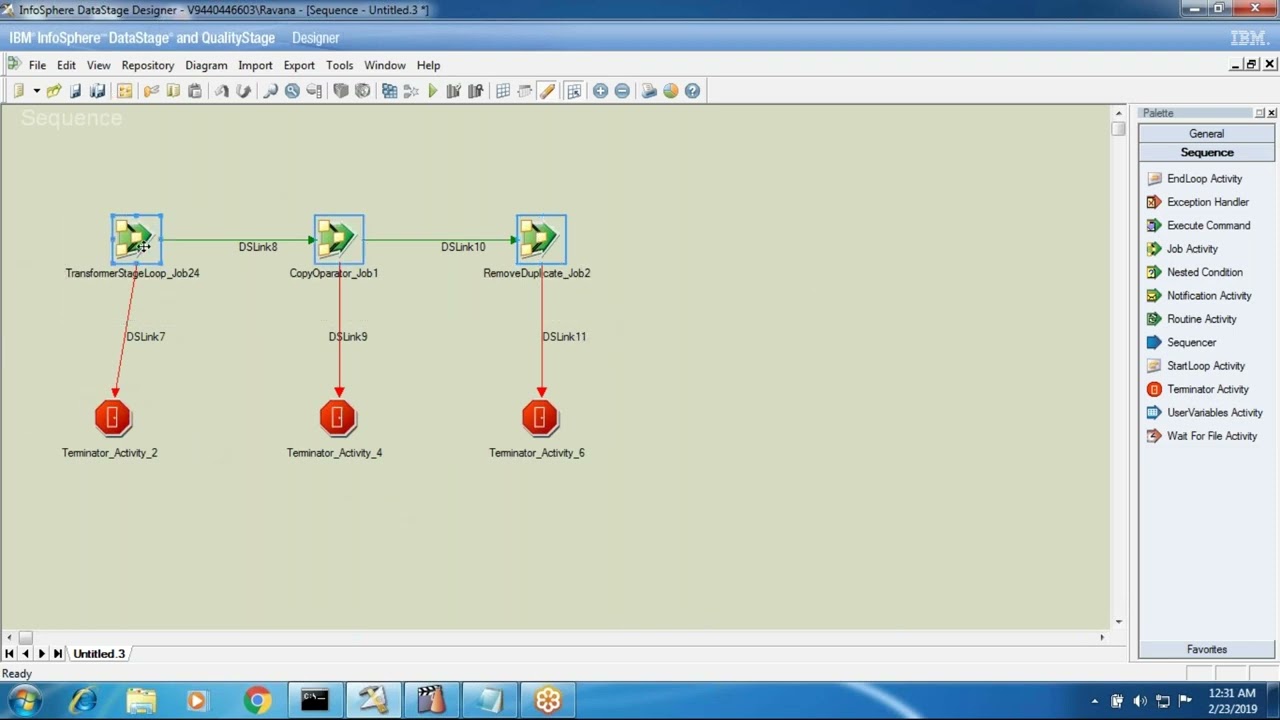1280x720 pixels.
Task: Pick Terminator Activity from the palette
Action: [x=1198, y=389]
